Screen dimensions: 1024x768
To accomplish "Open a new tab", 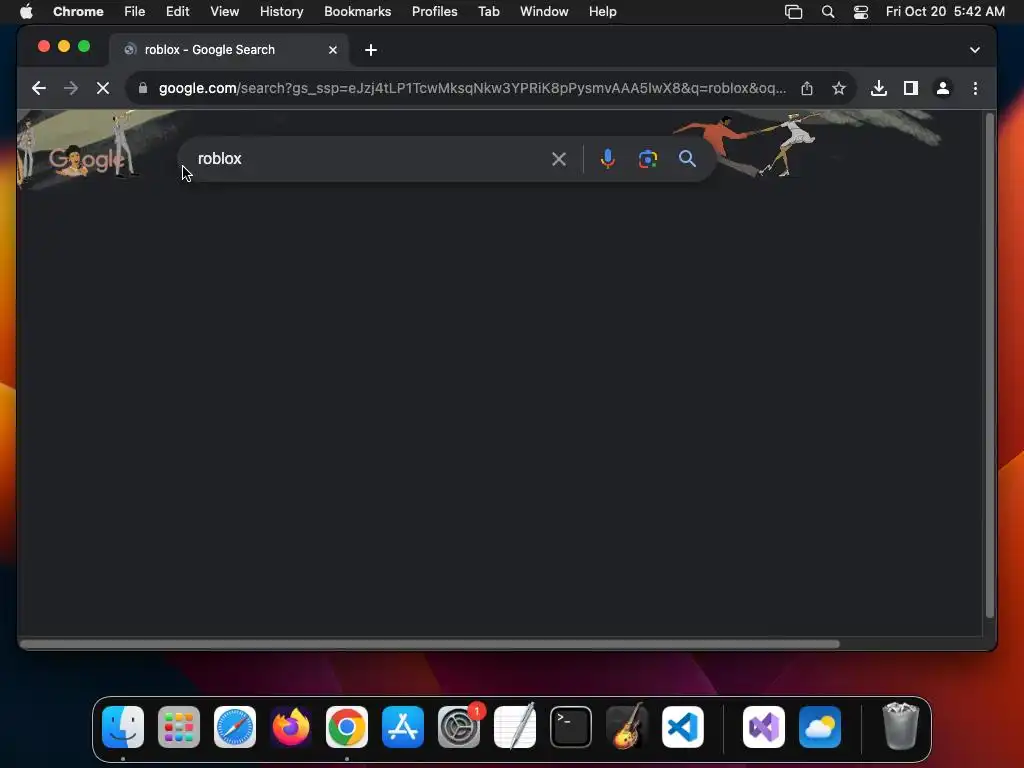I will [371, 50].
